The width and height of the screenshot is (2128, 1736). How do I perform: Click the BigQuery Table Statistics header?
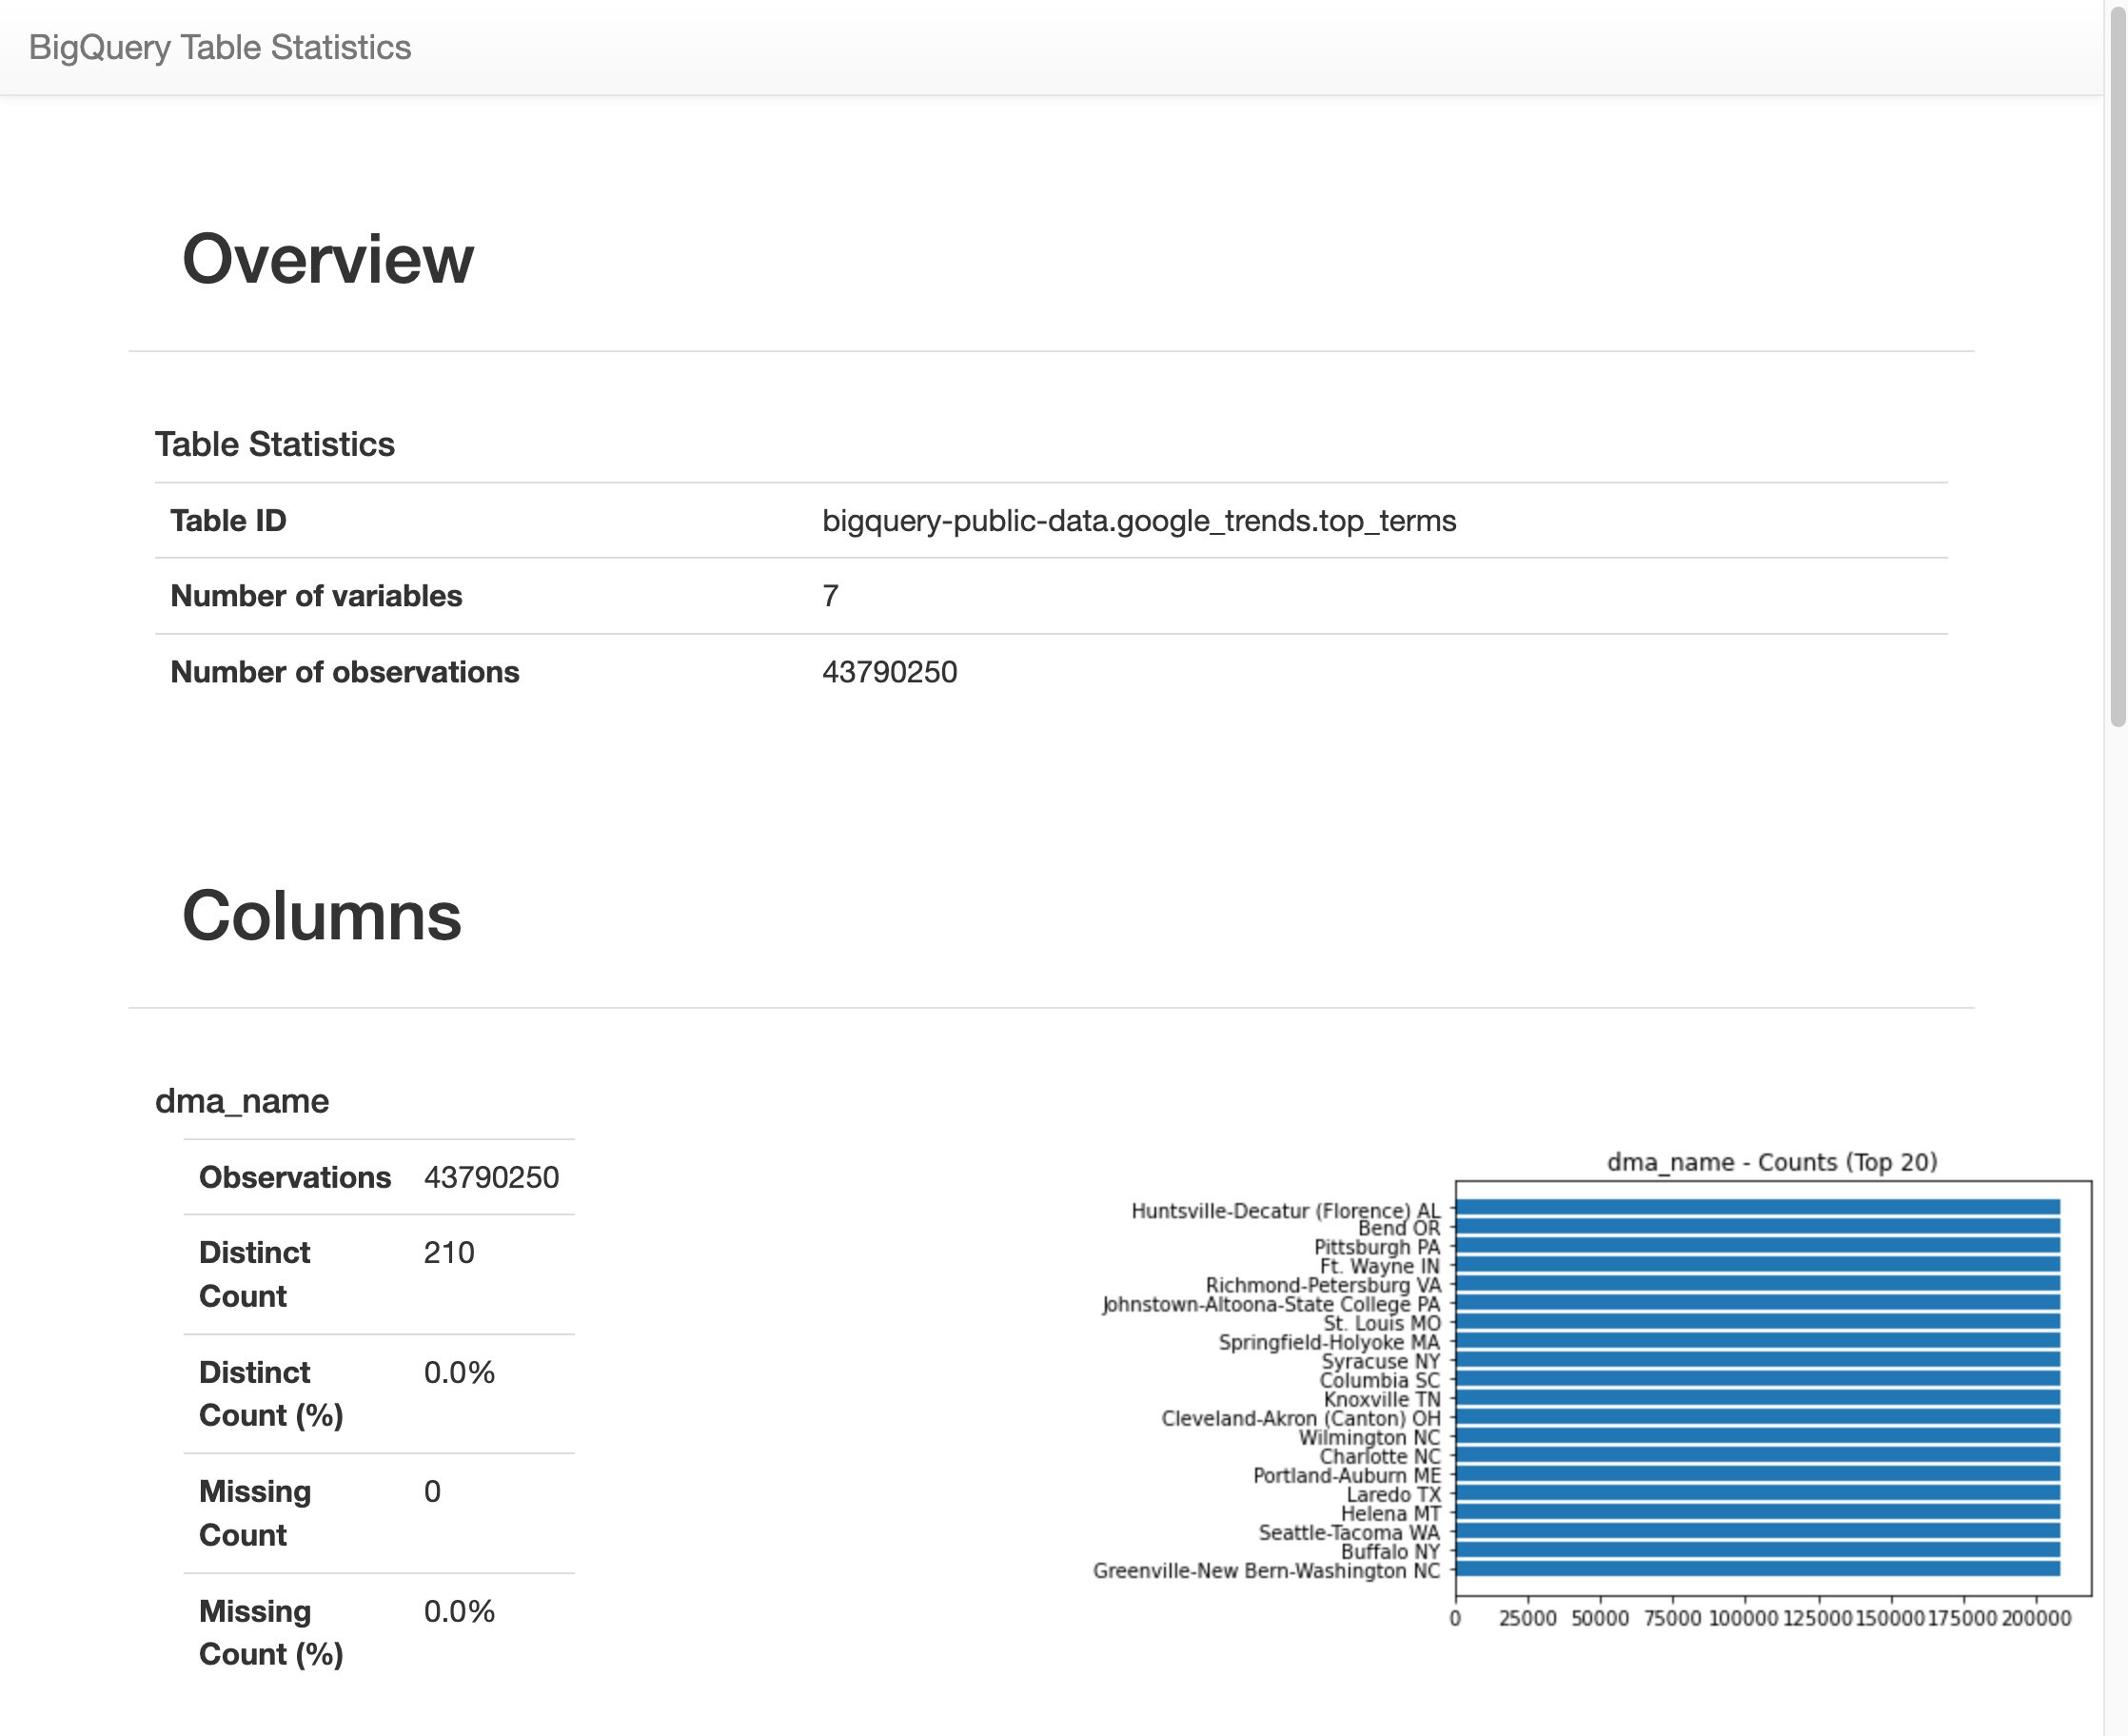pyautogui.click(x=219, y=46)
